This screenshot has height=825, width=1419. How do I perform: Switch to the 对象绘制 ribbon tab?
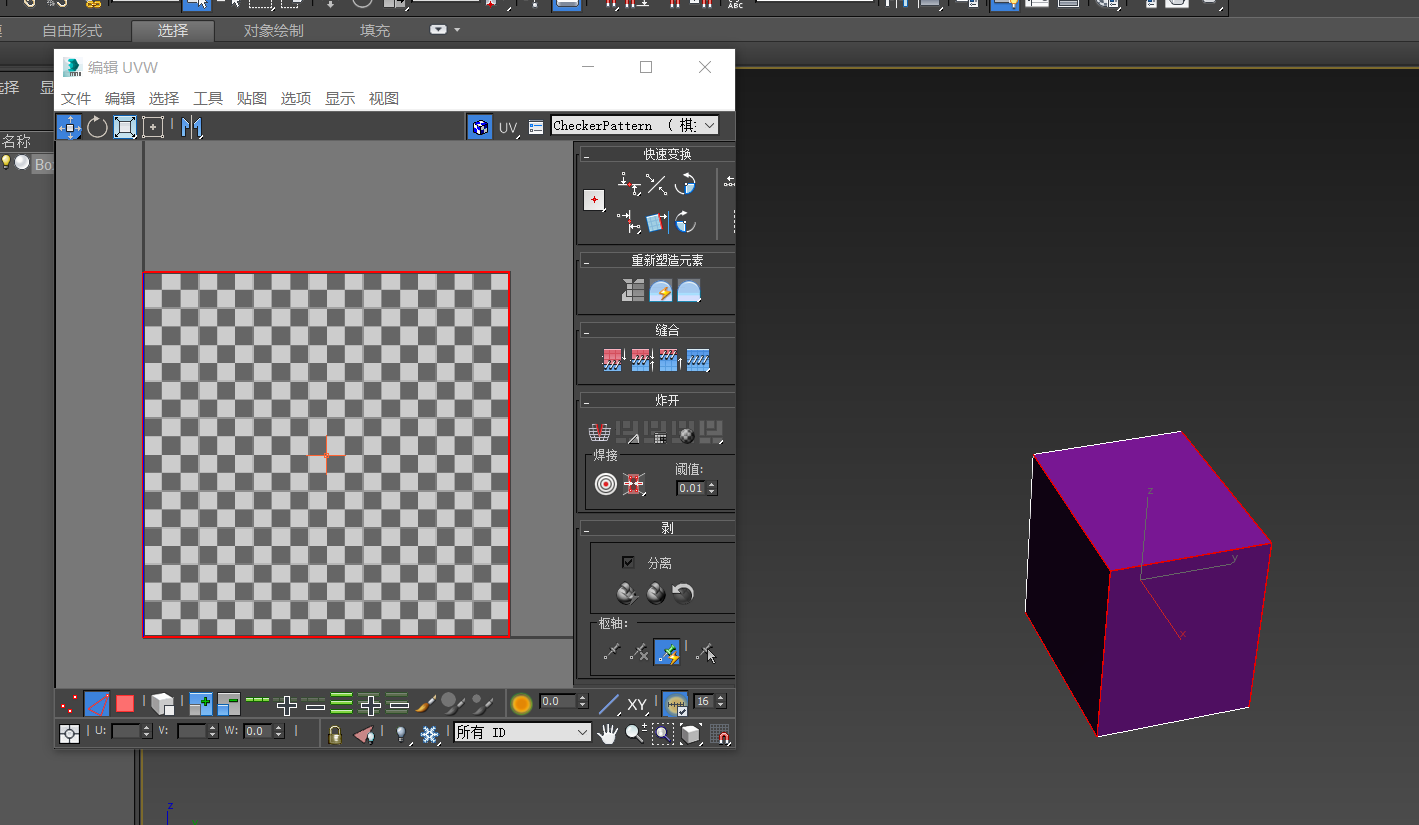pos(273,31)
